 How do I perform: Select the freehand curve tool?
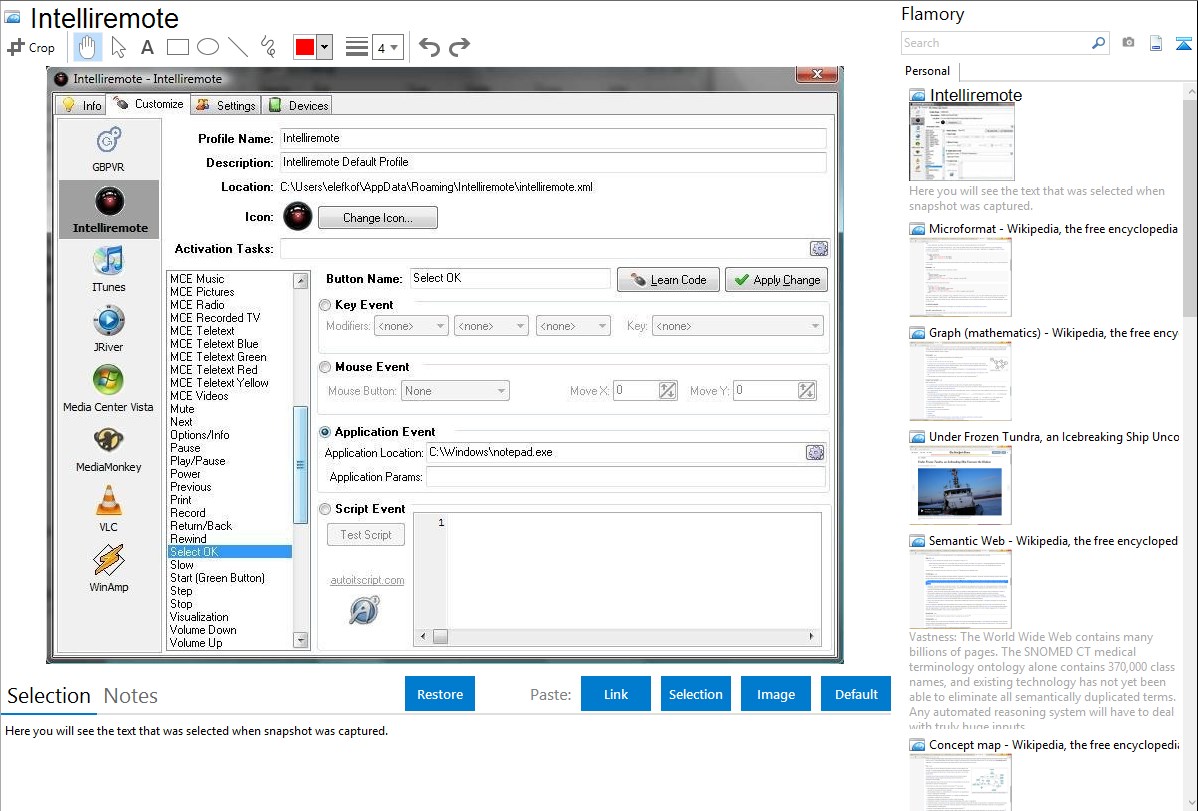pos(268,47)
